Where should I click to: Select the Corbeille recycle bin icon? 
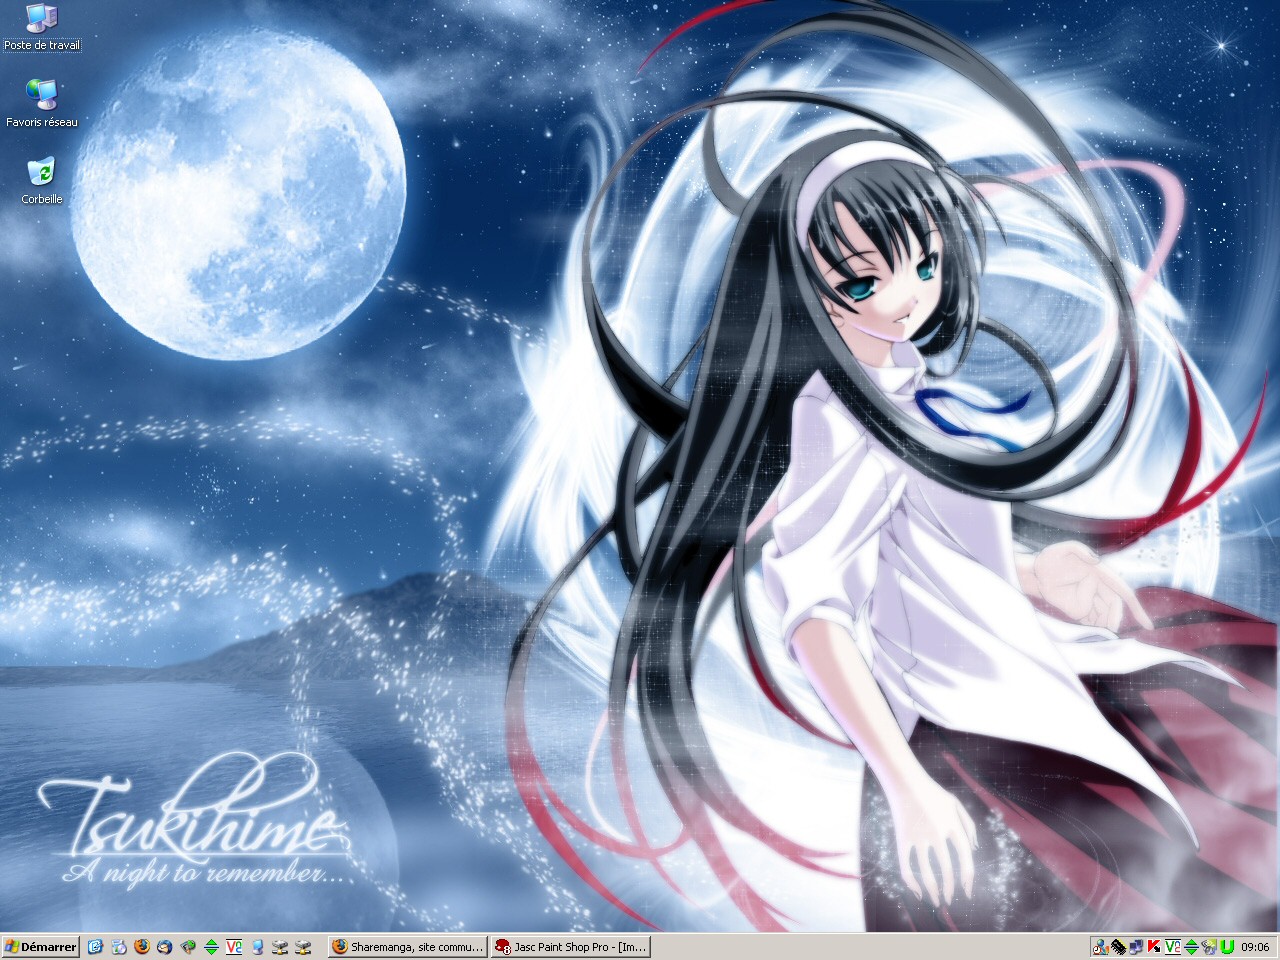[42, 180]
